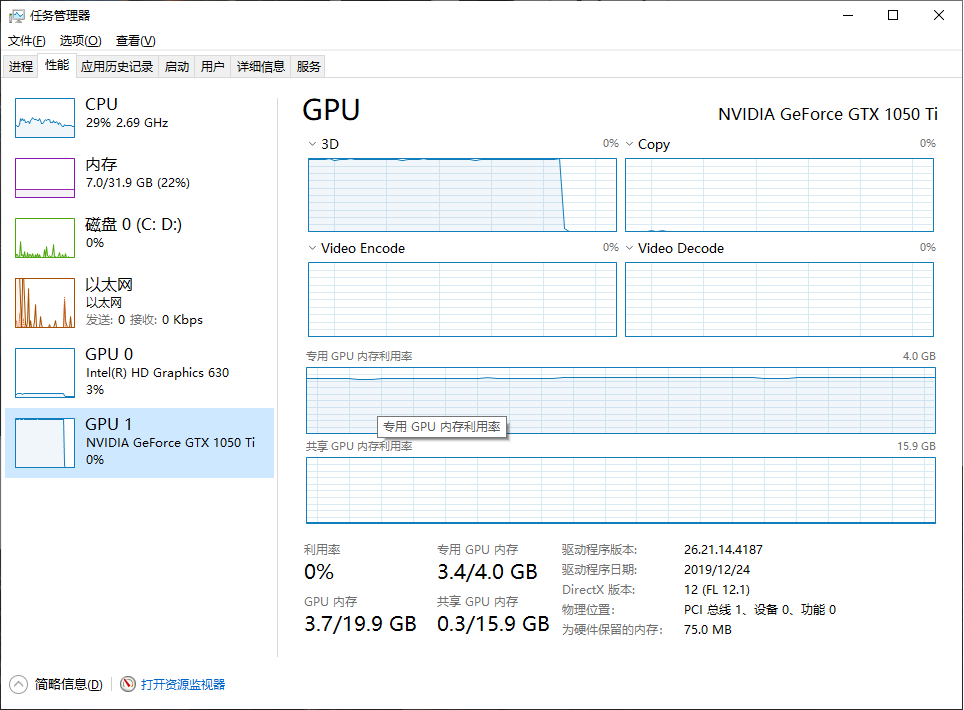Viewport: 964px width, 710px height.
Task: Select GPU 1 NVIDIA GeForce GTX 1050 Ti
Action: pyautogui.click(x=140, y=443)
